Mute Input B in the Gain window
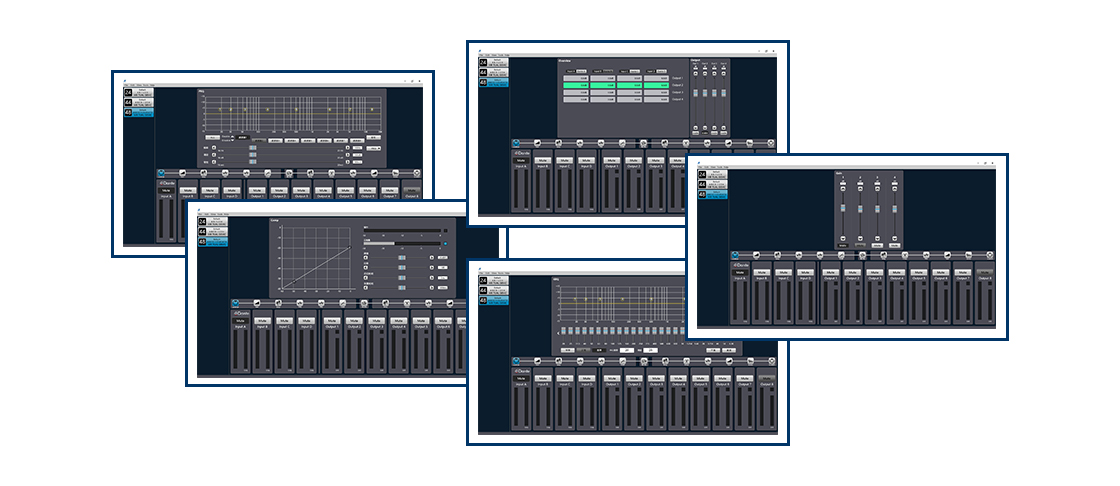The height and width of the screenshot is (486, 1120). click(762, 272)
